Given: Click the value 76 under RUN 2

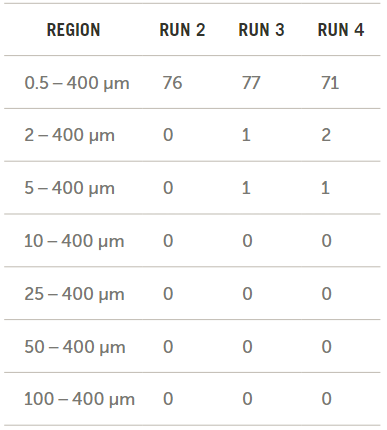Looking at the screenshot, I should 172,83.
